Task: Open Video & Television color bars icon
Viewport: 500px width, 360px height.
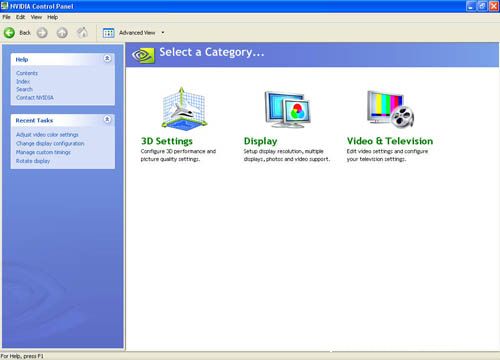Action: [391, 109]
